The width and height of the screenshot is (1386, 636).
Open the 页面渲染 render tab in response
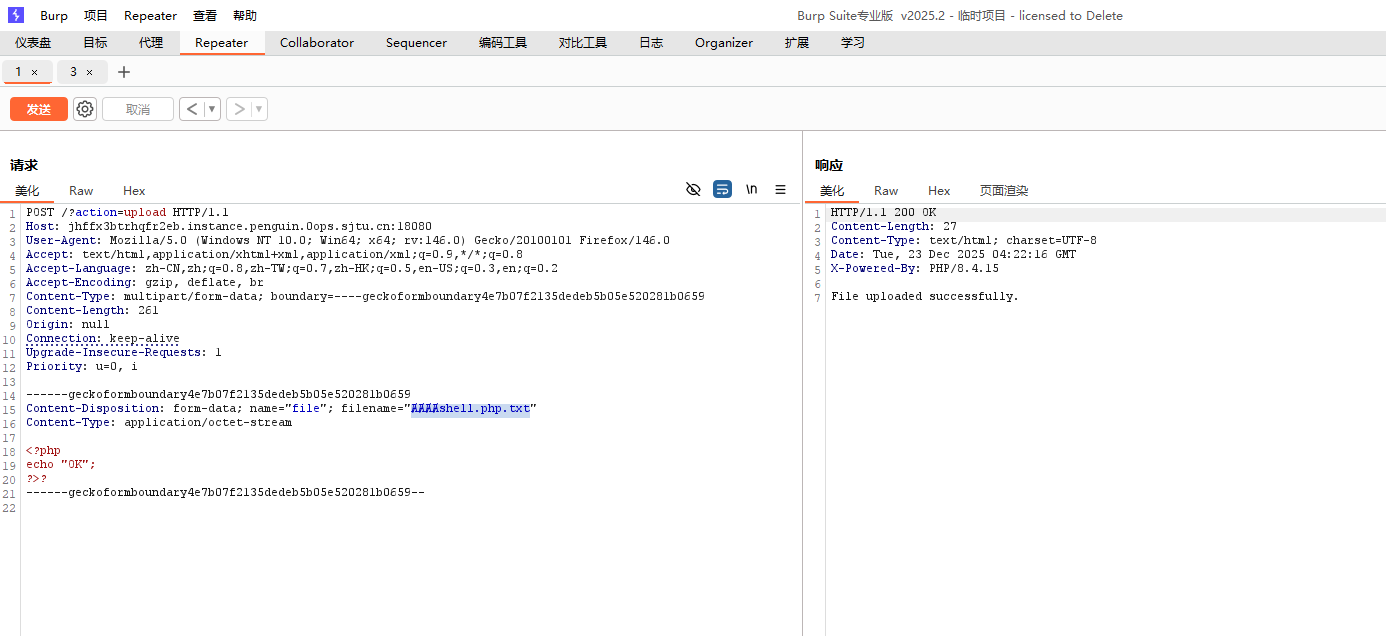click(x=1003, y=190)
